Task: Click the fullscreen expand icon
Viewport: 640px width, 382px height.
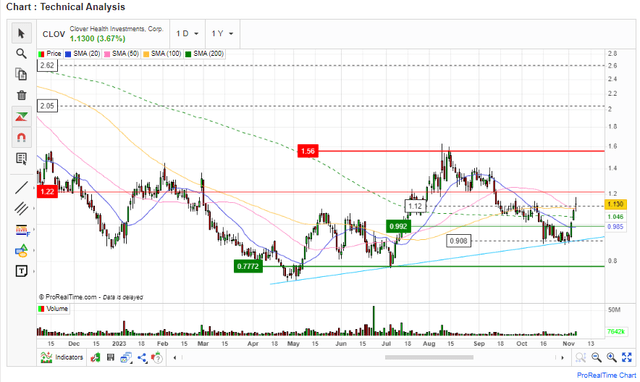Action: (627, 358)
